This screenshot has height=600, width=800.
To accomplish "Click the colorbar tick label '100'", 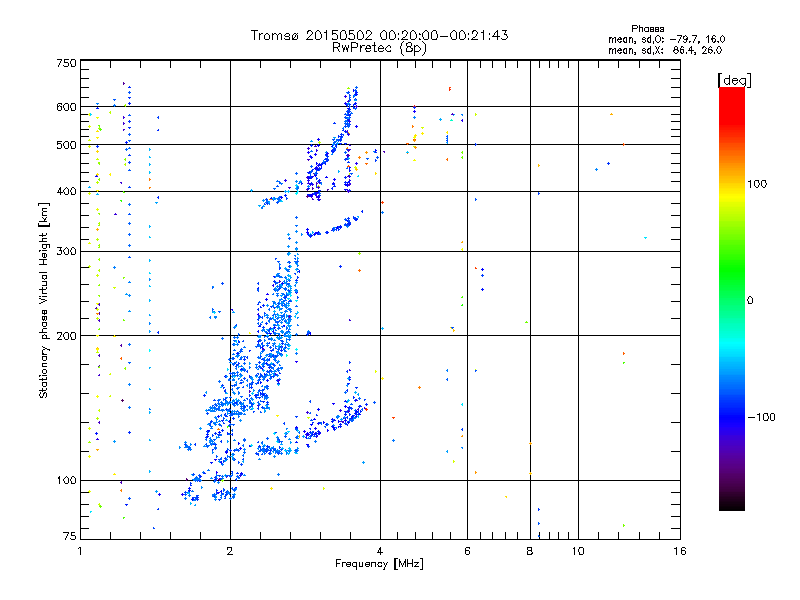I will tap(757, 184).
